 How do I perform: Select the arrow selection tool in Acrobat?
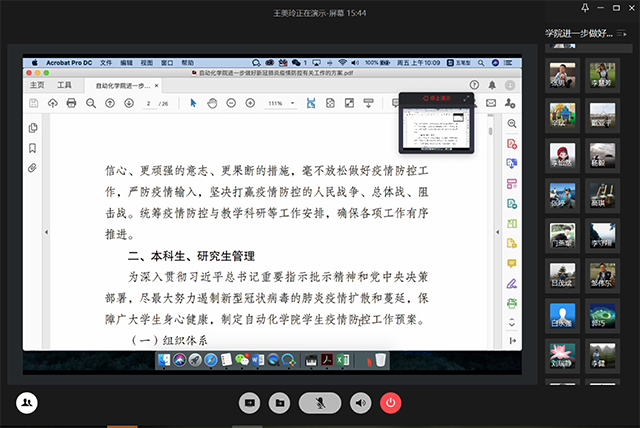tap(194, 103)
